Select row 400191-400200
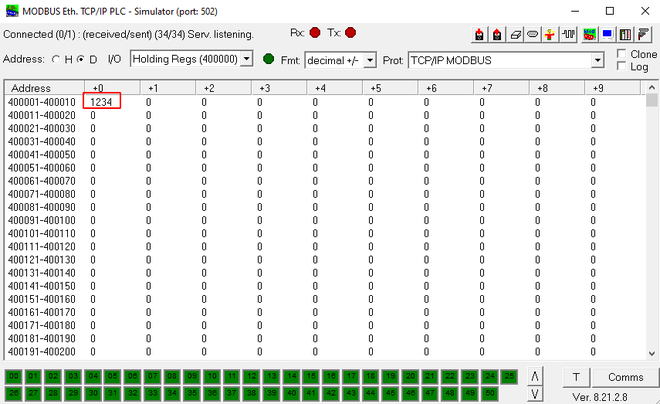The height and width of the screenshot is (404, 660). 325,351
